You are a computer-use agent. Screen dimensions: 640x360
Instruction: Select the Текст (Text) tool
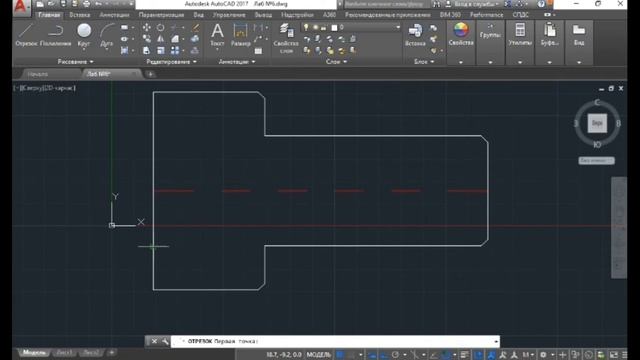[217, 34]
